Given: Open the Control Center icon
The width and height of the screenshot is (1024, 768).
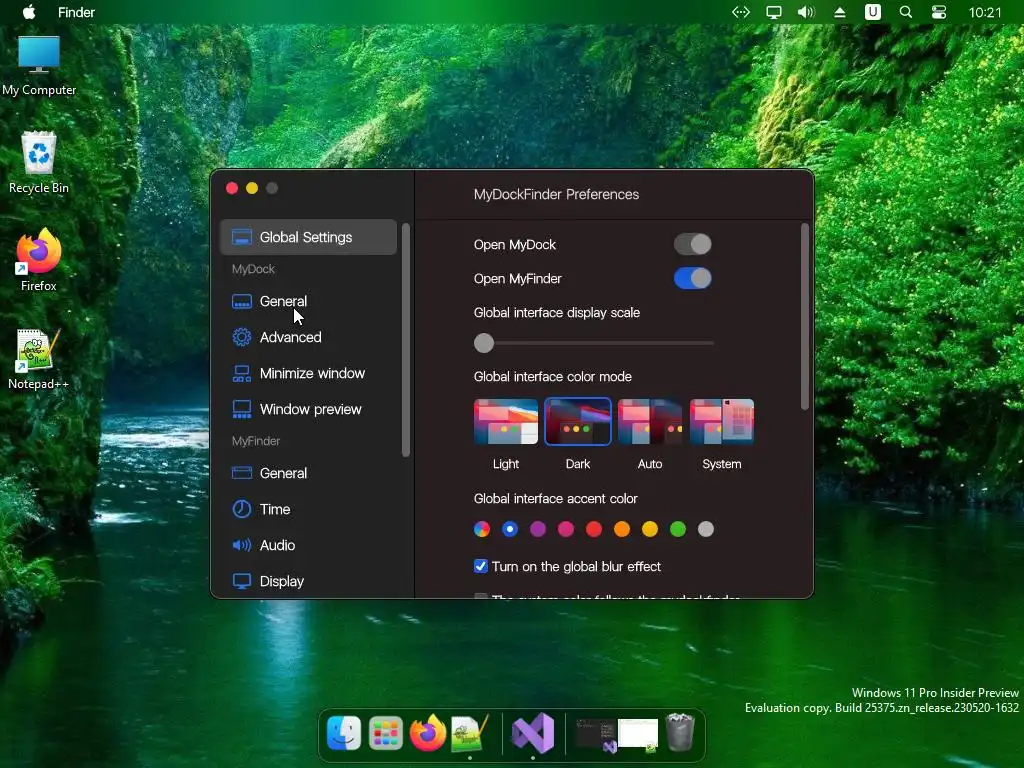Looking at the screenshot, I should tap(938, 12).
